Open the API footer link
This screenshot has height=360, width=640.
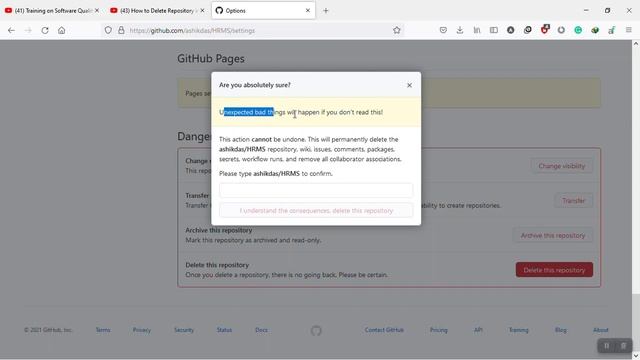click(478, 330)
